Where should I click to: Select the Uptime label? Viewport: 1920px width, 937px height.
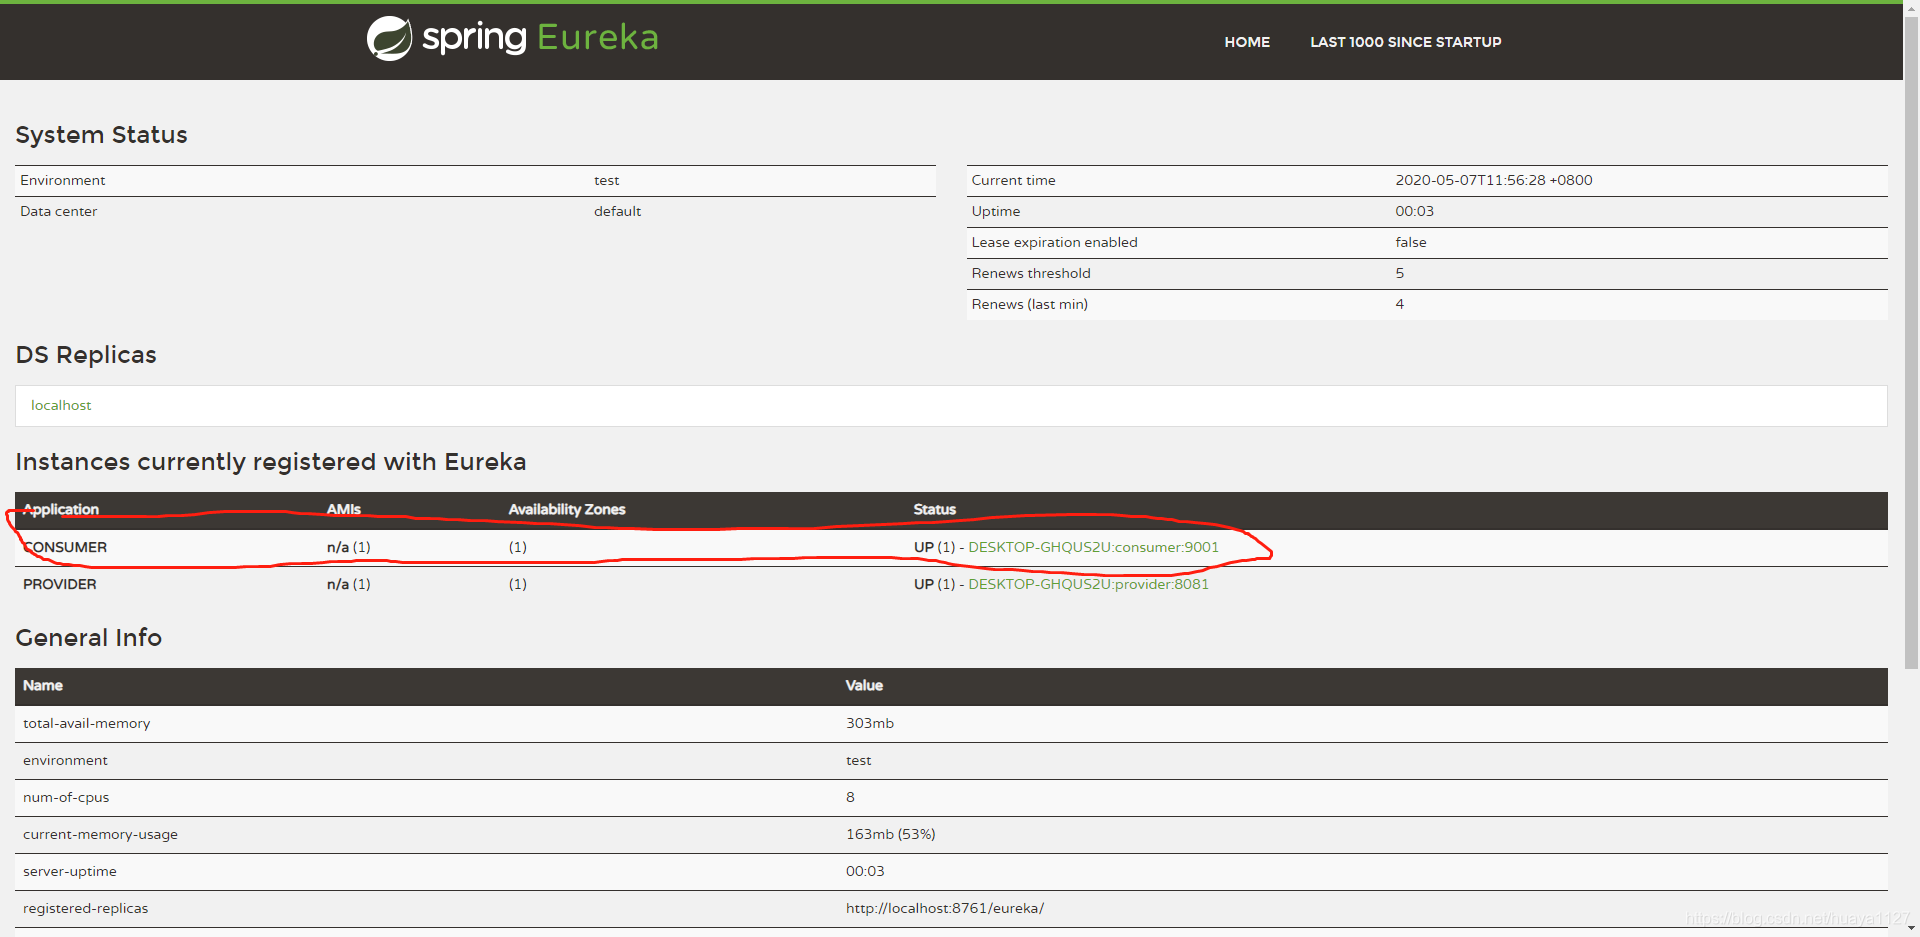(996, 211)
